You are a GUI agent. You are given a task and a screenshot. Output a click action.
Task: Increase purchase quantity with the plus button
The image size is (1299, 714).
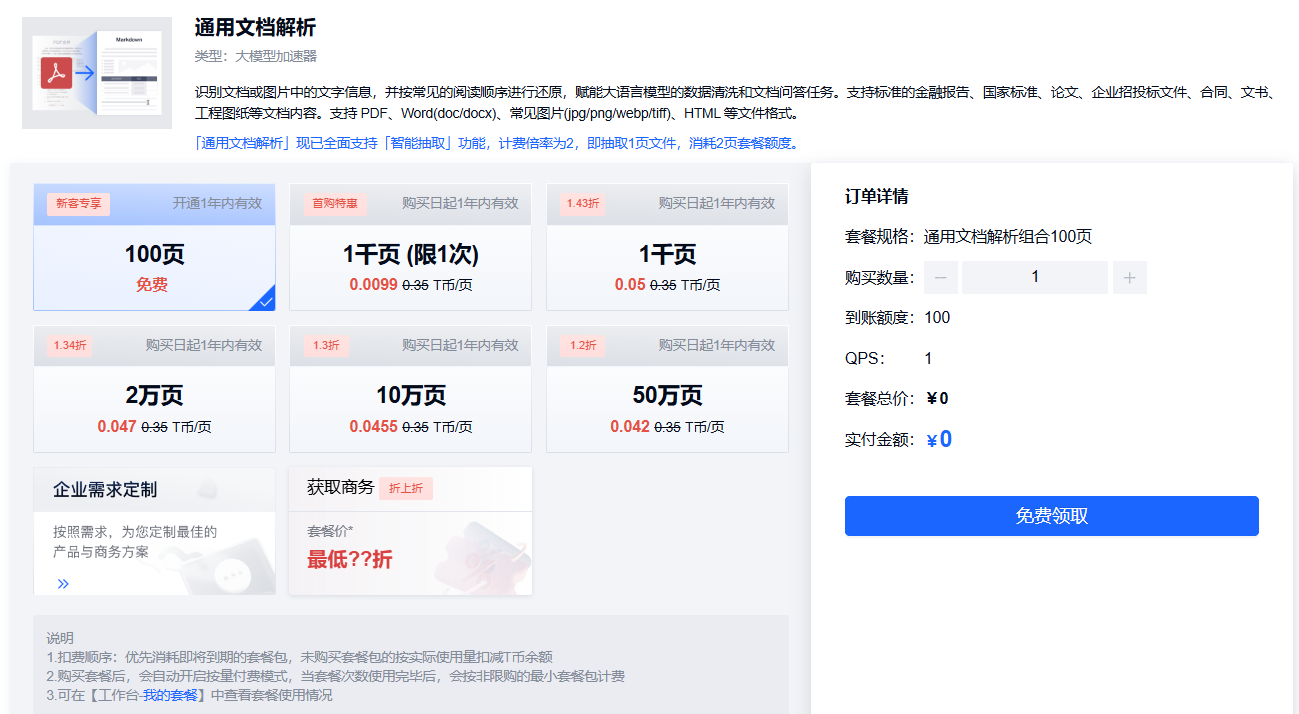click(1130, 277)
